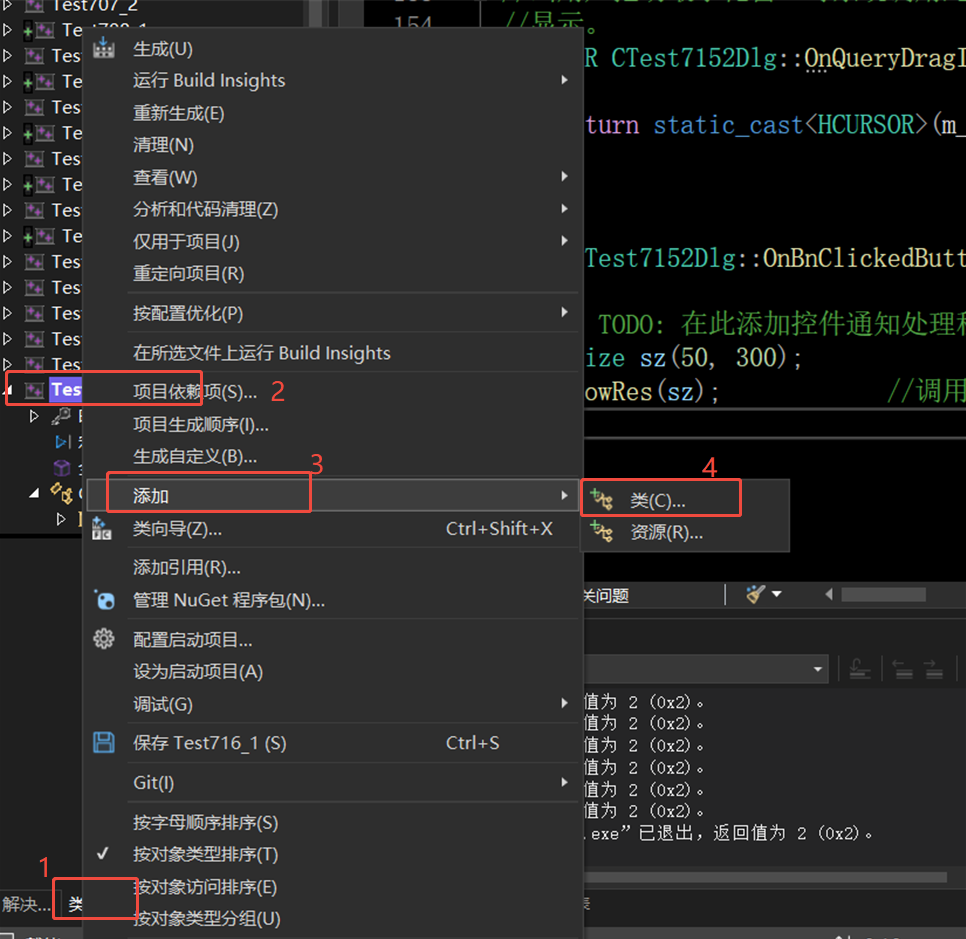Expand the 按配置优化(P) submenu arrow

coord(564,312)
